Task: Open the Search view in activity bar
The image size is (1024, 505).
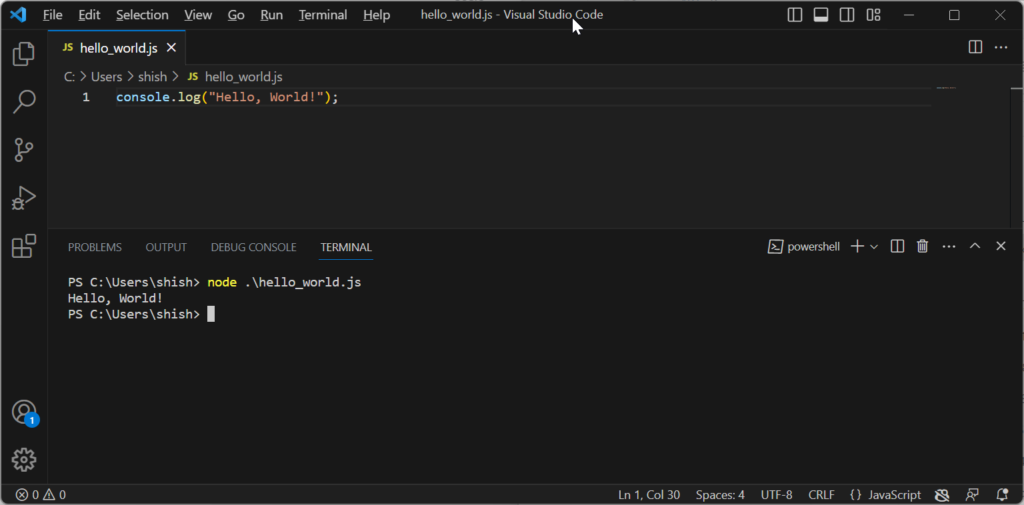Action: pos(24,102)
